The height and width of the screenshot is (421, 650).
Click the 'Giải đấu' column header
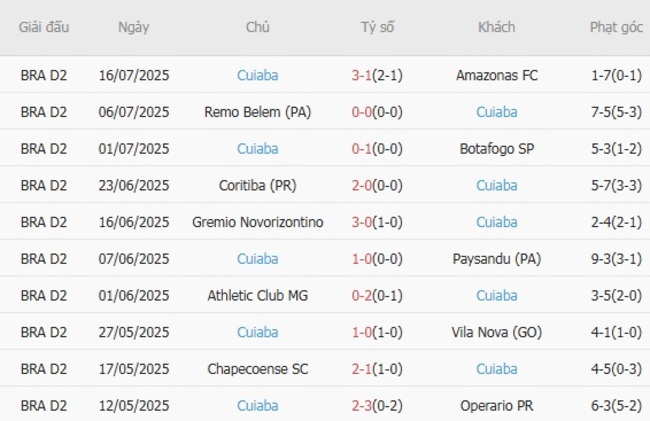pos(44,27)
